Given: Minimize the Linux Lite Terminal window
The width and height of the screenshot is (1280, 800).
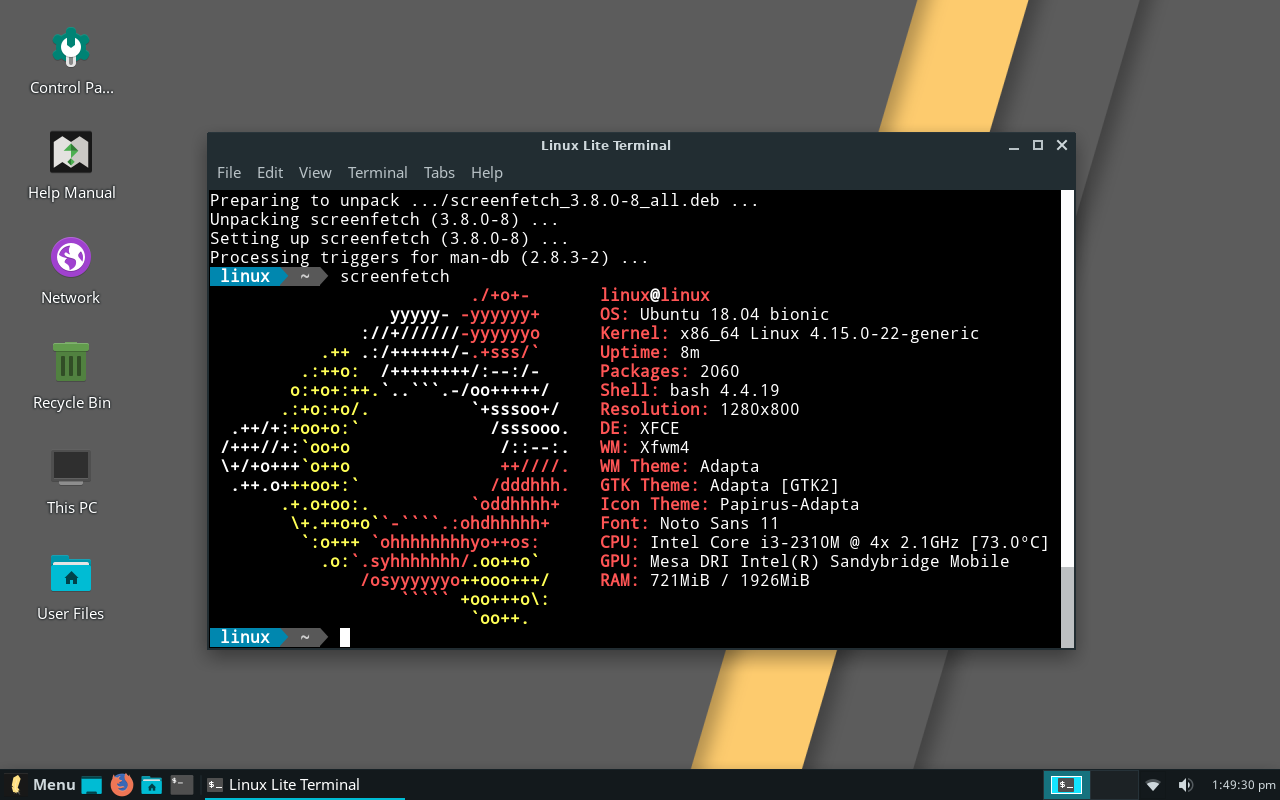Looking at the screenshot, I should 1014,146.
